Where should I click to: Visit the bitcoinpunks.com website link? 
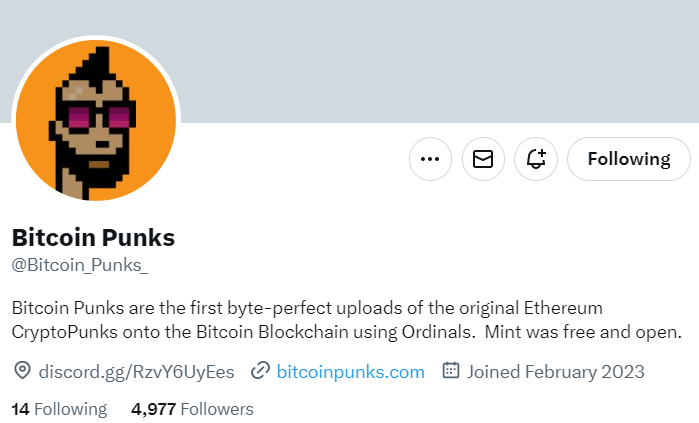tap(350, 372)
